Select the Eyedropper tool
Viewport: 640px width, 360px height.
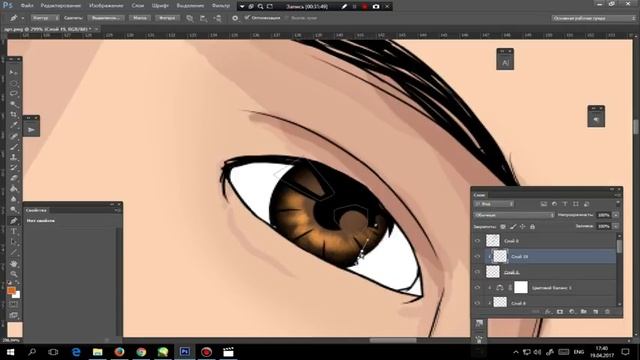(13, 125)
